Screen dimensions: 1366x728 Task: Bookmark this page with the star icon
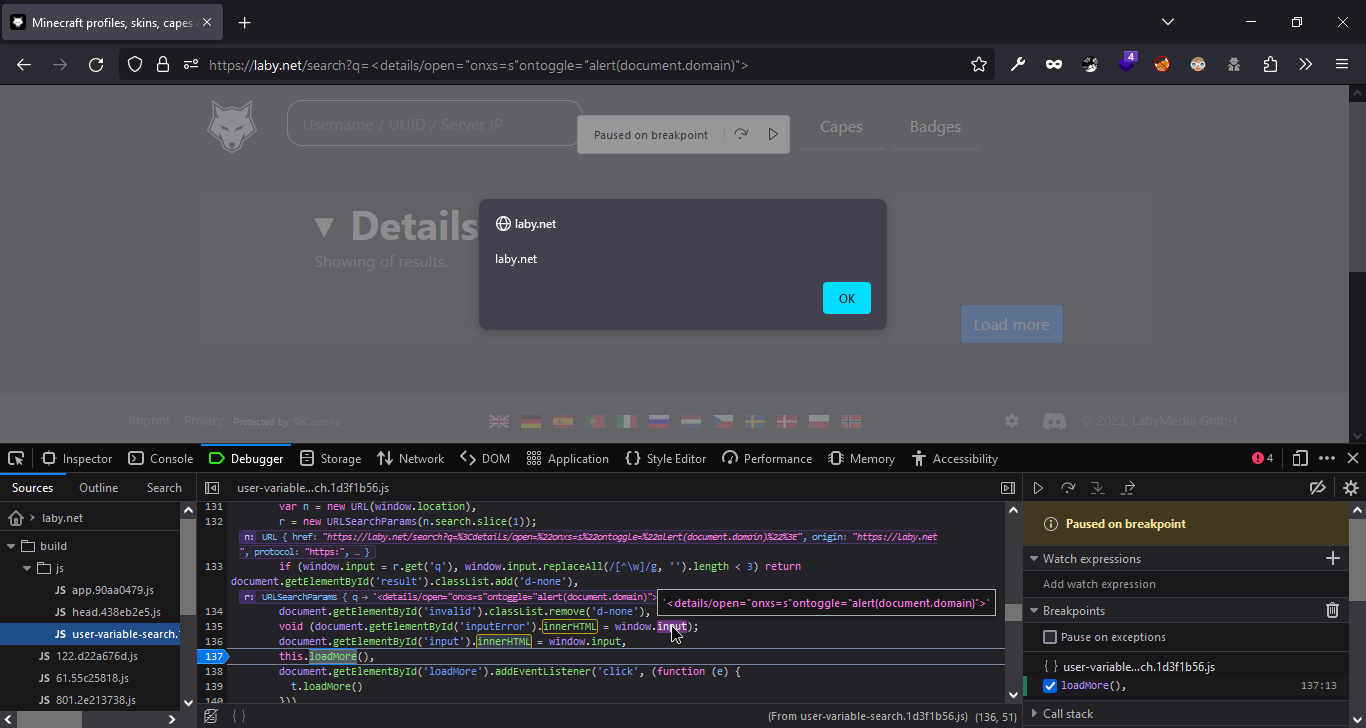979,65
